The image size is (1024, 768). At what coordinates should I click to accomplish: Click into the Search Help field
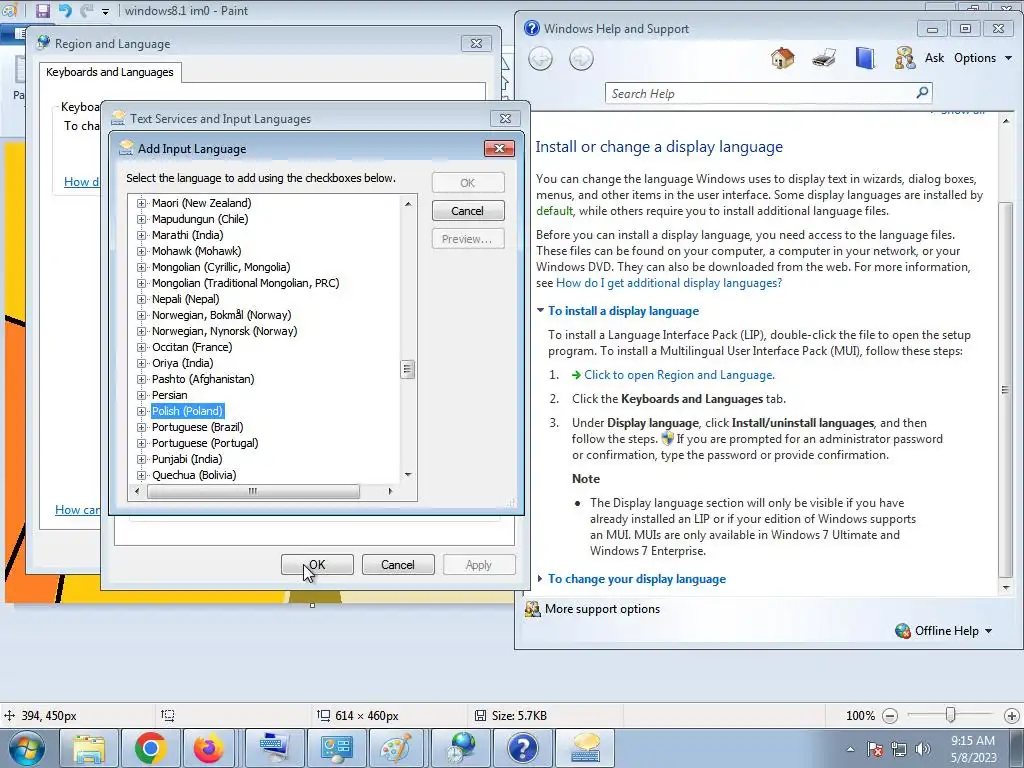click(761, 93)
